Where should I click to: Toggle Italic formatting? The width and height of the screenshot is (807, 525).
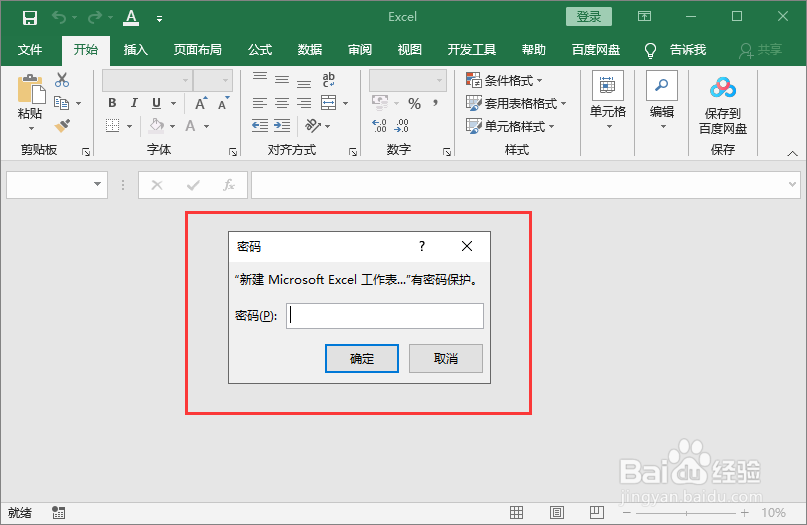pos(134,103)
